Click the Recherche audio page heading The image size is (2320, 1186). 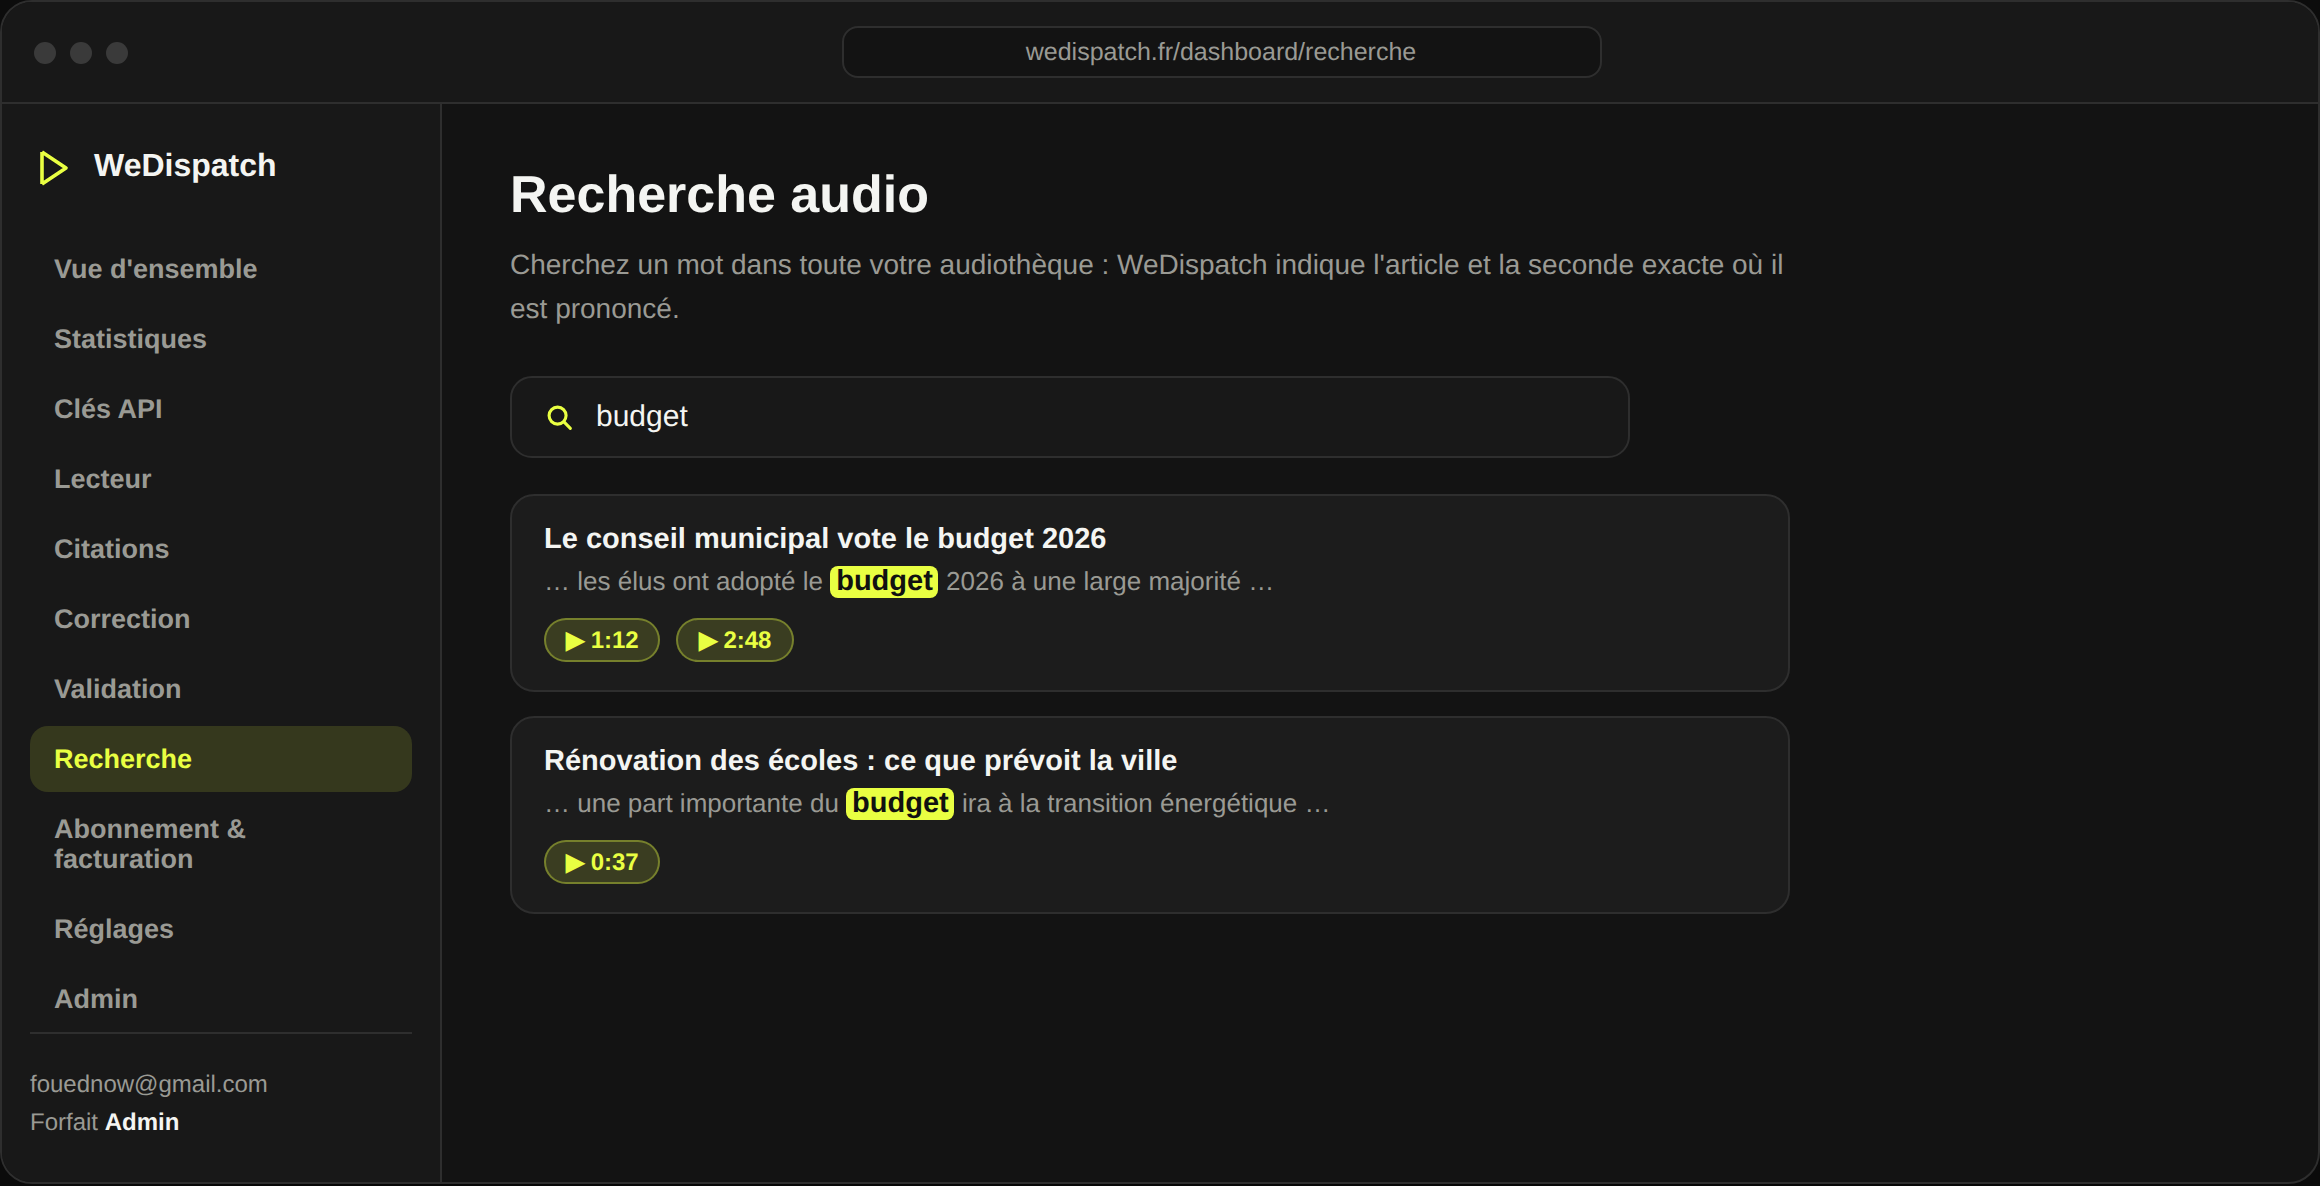tap(719, 194)
